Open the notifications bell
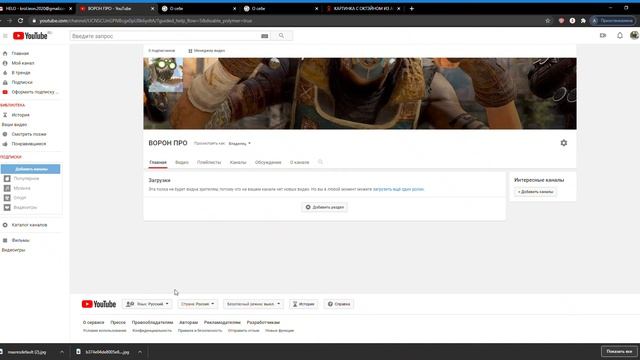This screenshot has height=360, width=640. pyautogui.click(x=620, y=36)
